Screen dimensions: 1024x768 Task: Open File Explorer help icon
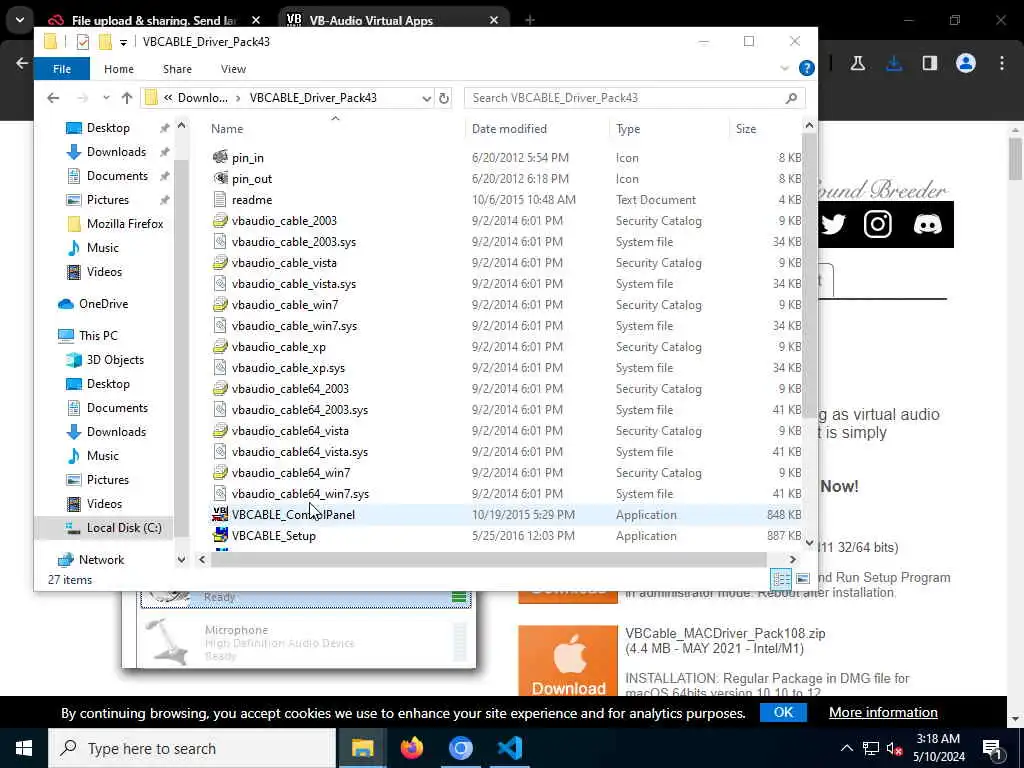pos(807,68)
